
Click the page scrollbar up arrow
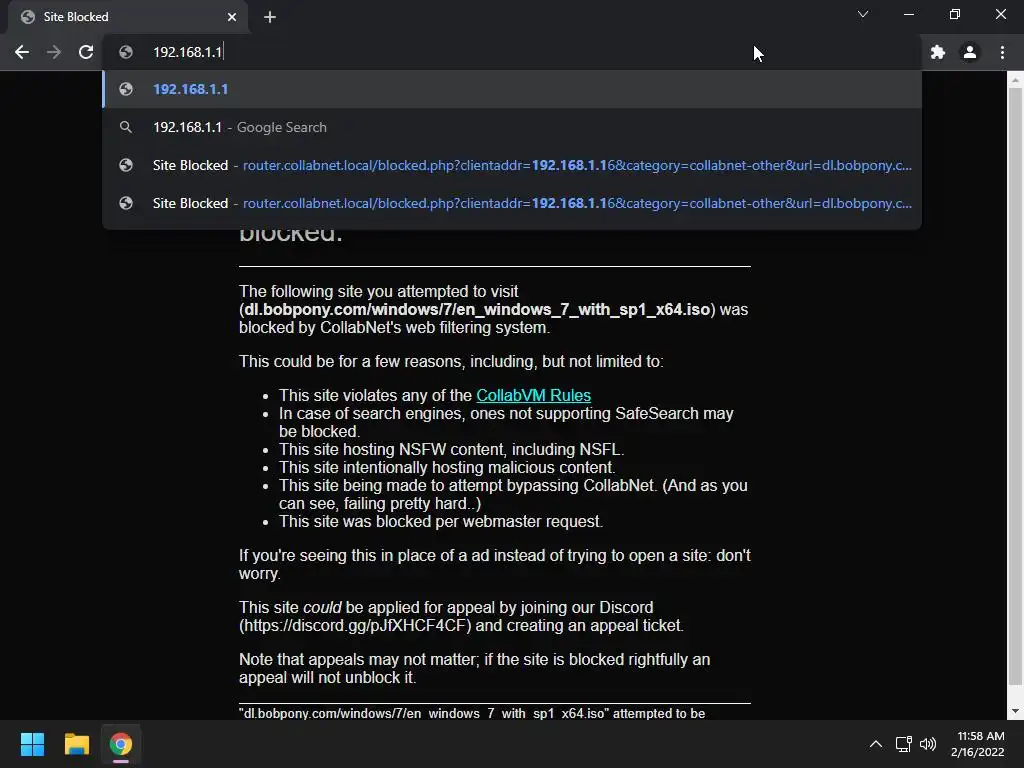coord(1015,80)
